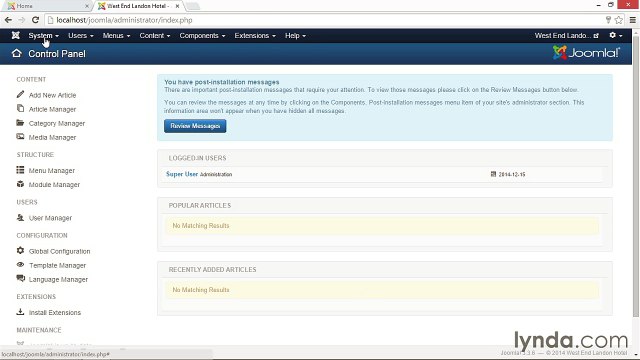Screen dimensions: 640x360
Task: Click the User Manager person icon
Action: (x=20, y=217)
